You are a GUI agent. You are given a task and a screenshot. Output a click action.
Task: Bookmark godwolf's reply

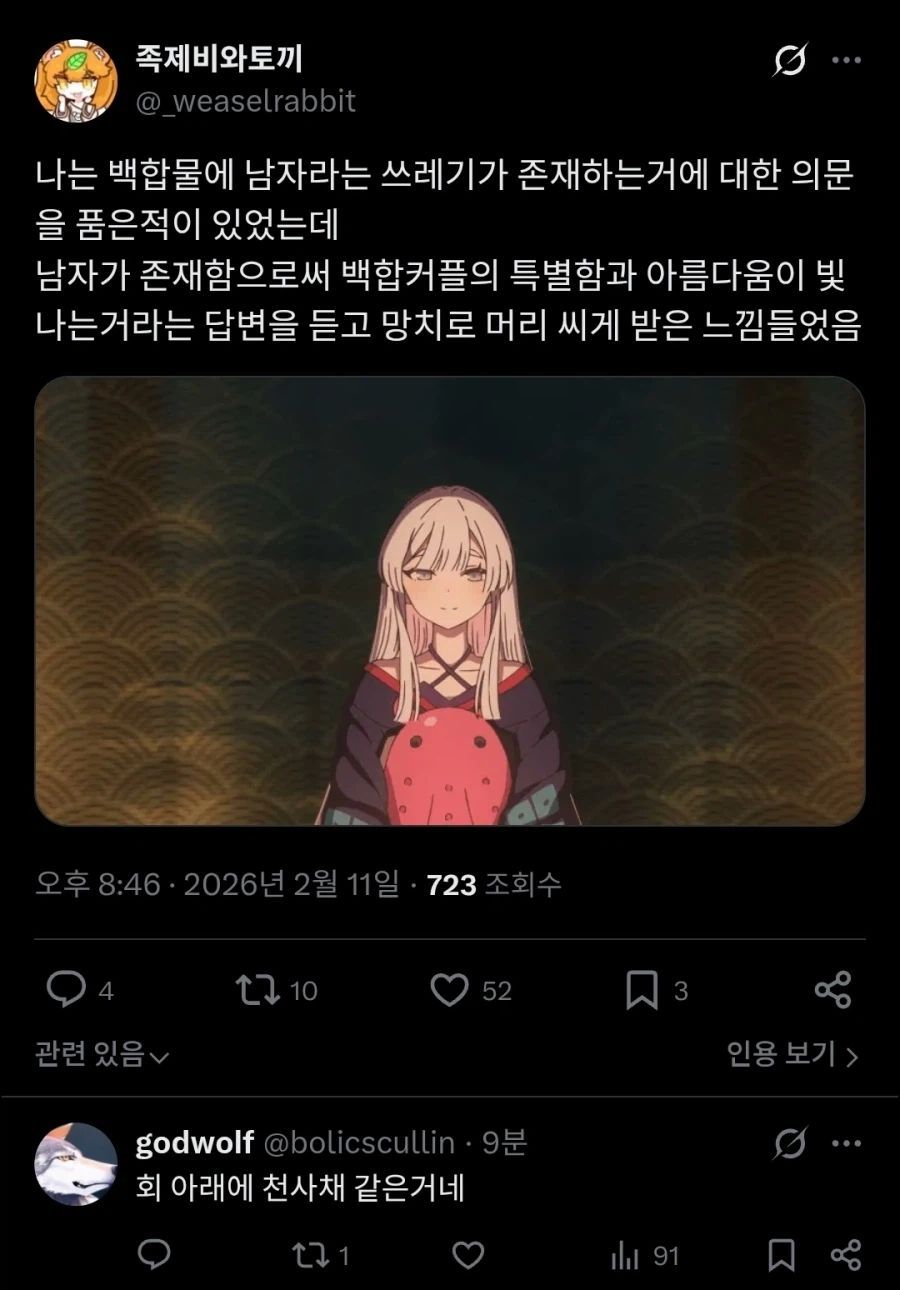pos(784,1255)
